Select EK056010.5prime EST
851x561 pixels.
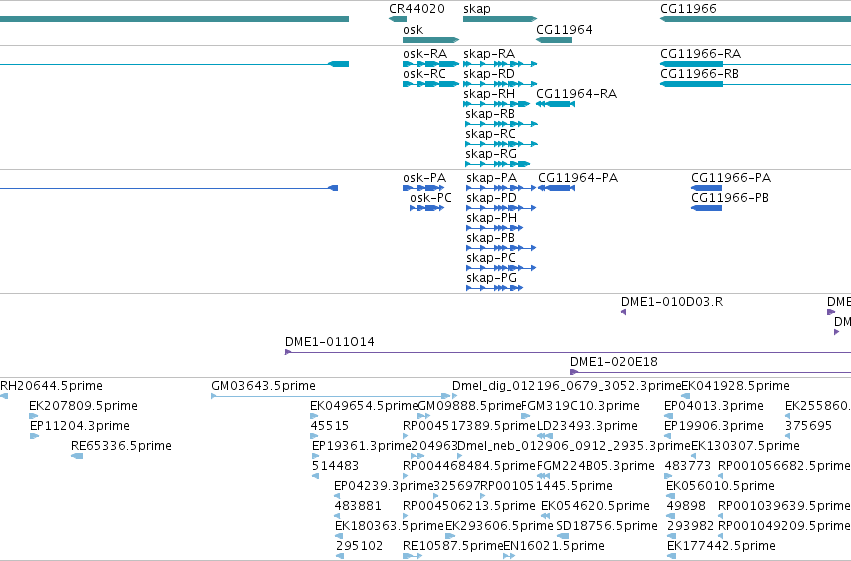pos(670,496)
